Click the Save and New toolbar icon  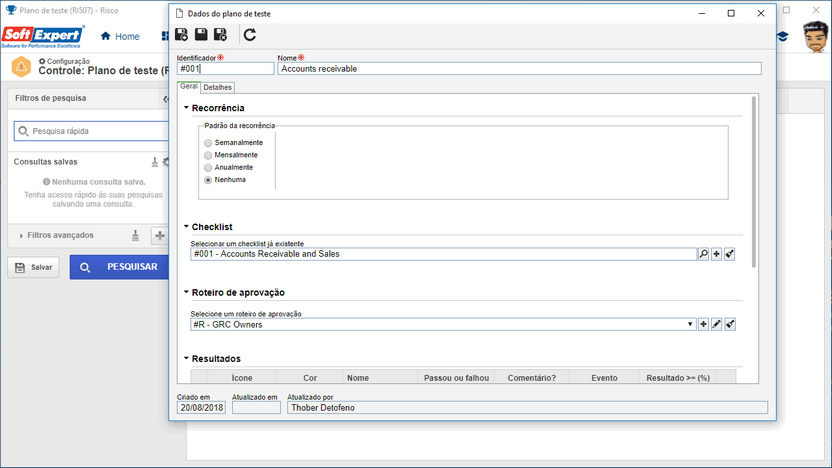tap(181, 35)
